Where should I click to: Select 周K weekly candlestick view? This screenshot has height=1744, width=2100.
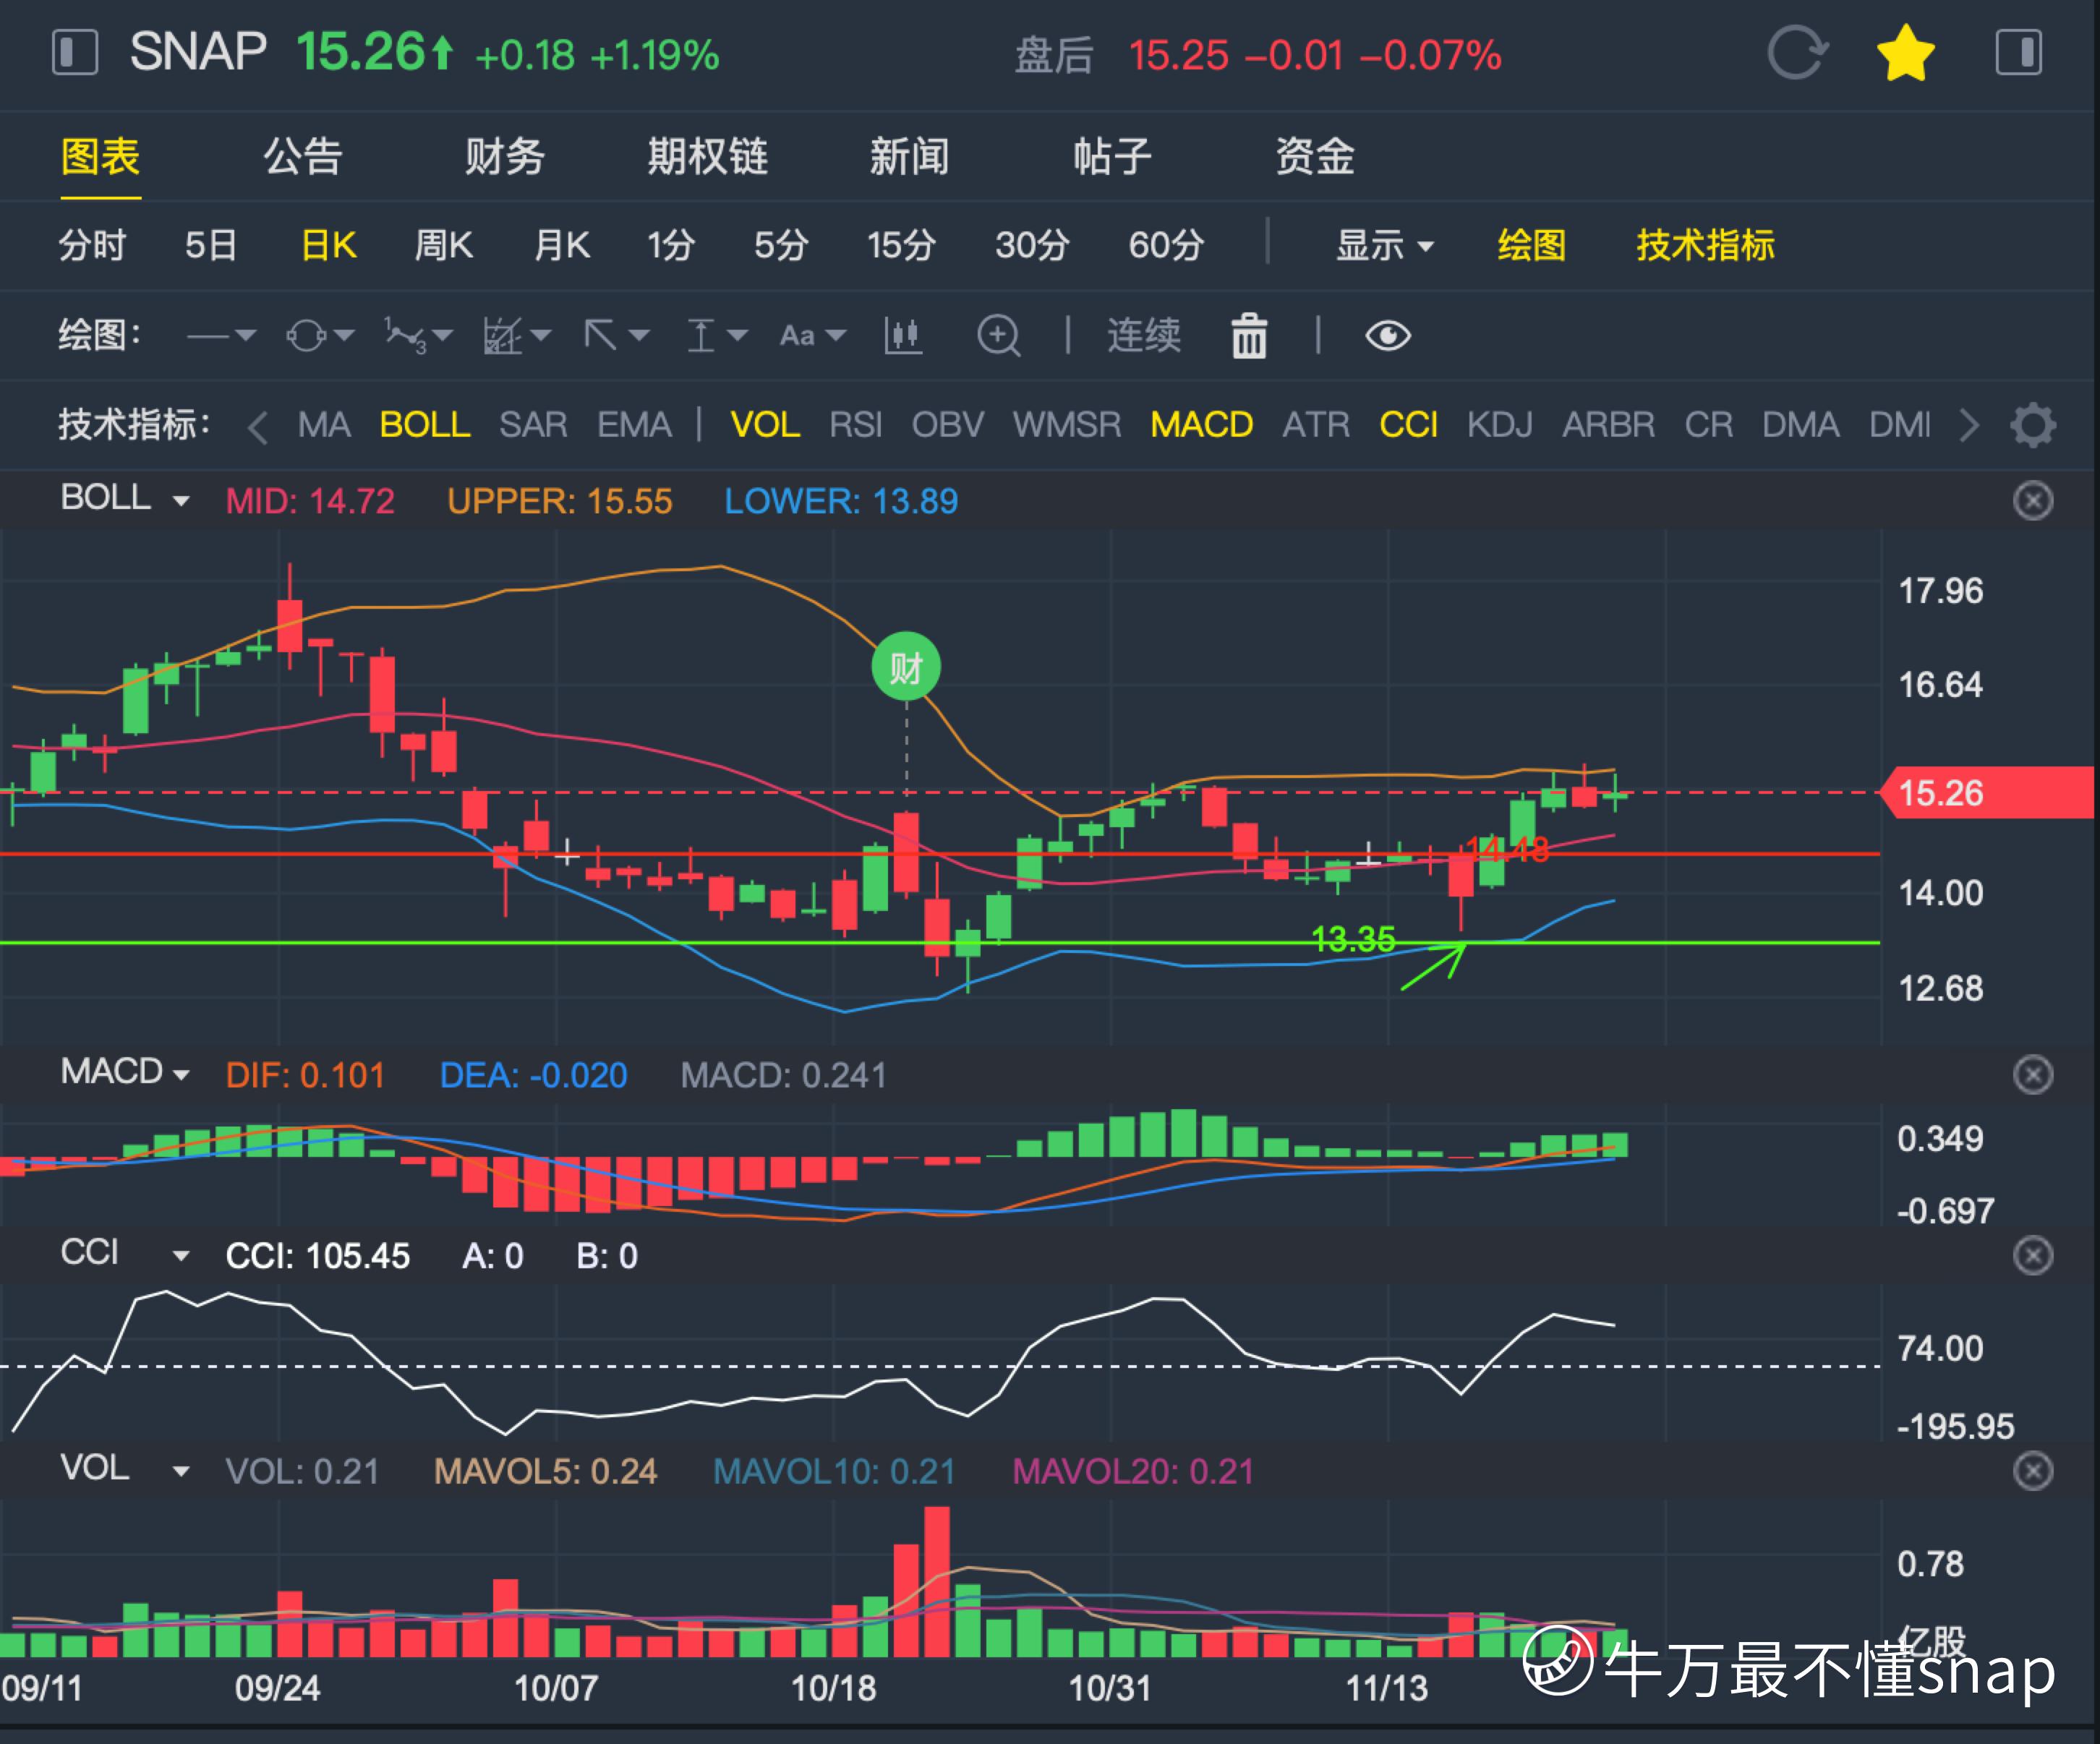444,245
